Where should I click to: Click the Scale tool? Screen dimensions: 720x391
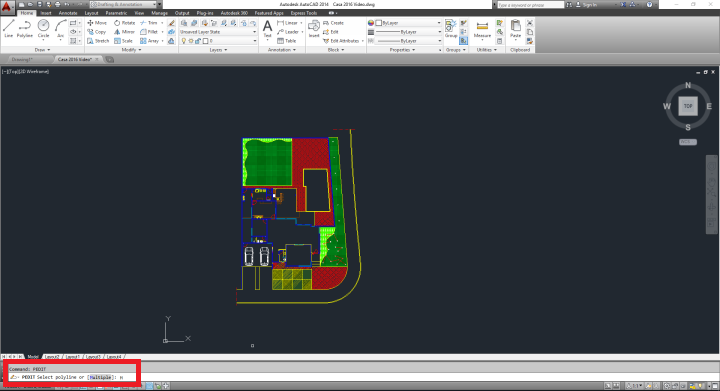pyautogui.click(x=124, y=41)
